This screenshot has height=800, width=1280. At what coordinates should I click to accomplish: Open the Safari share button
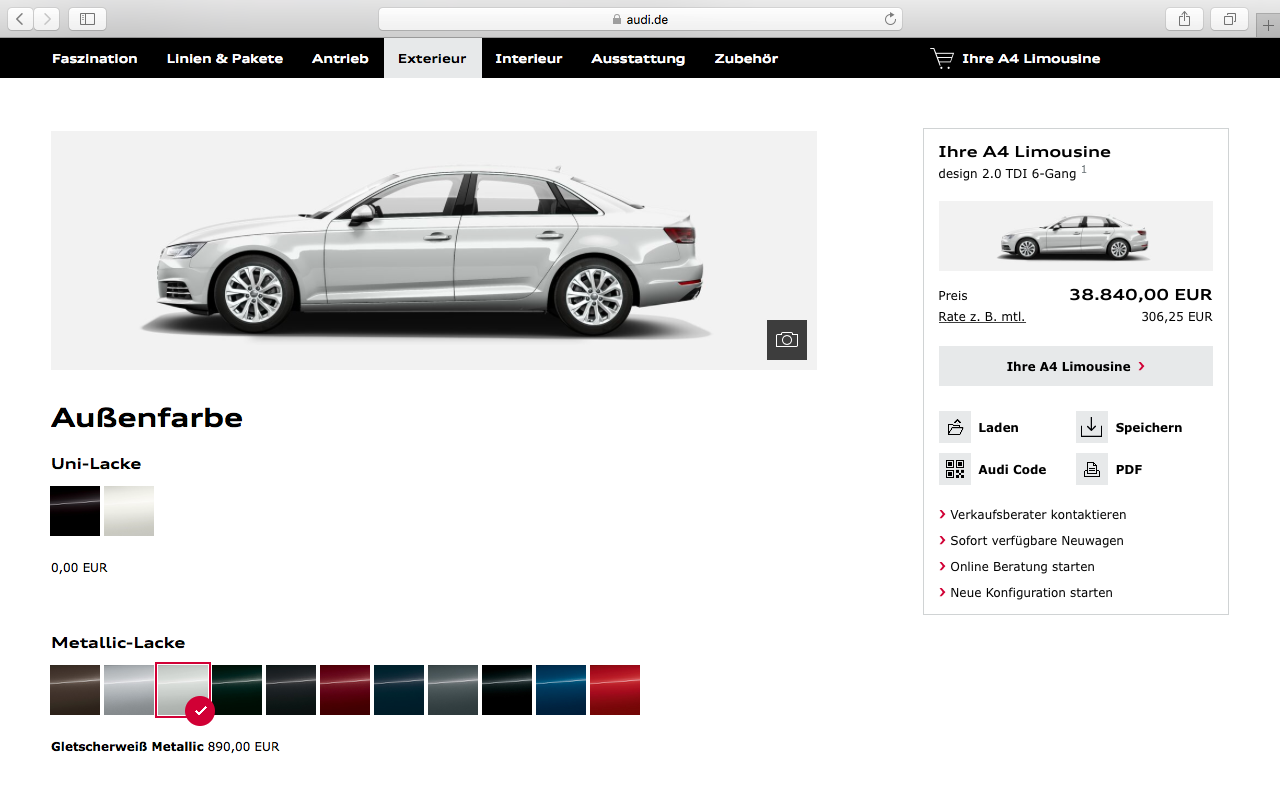(x=1184, y=19)
